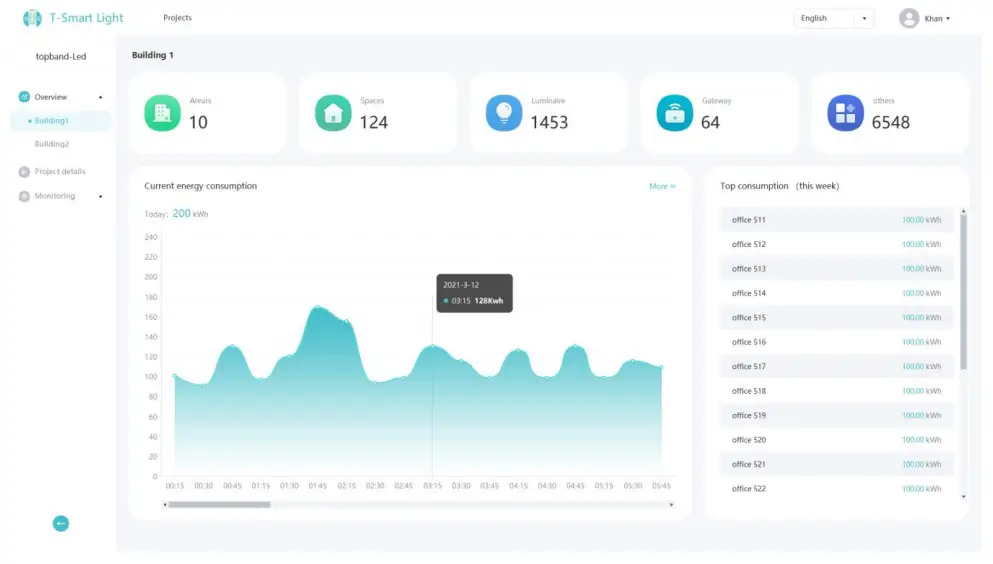Click the Current energy consumption title
The image size is (993, 564).
(x=201, y=186)
